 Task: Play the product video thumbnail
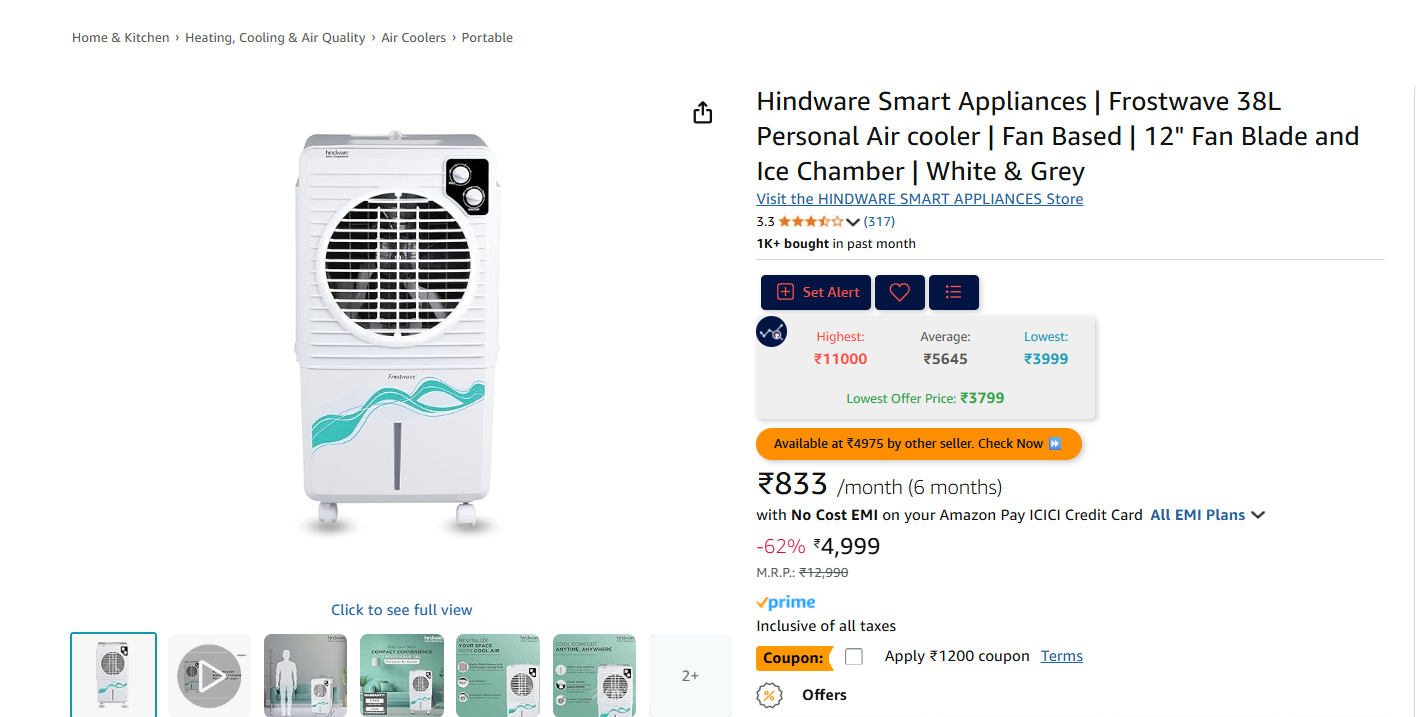[x=209, y=676]
